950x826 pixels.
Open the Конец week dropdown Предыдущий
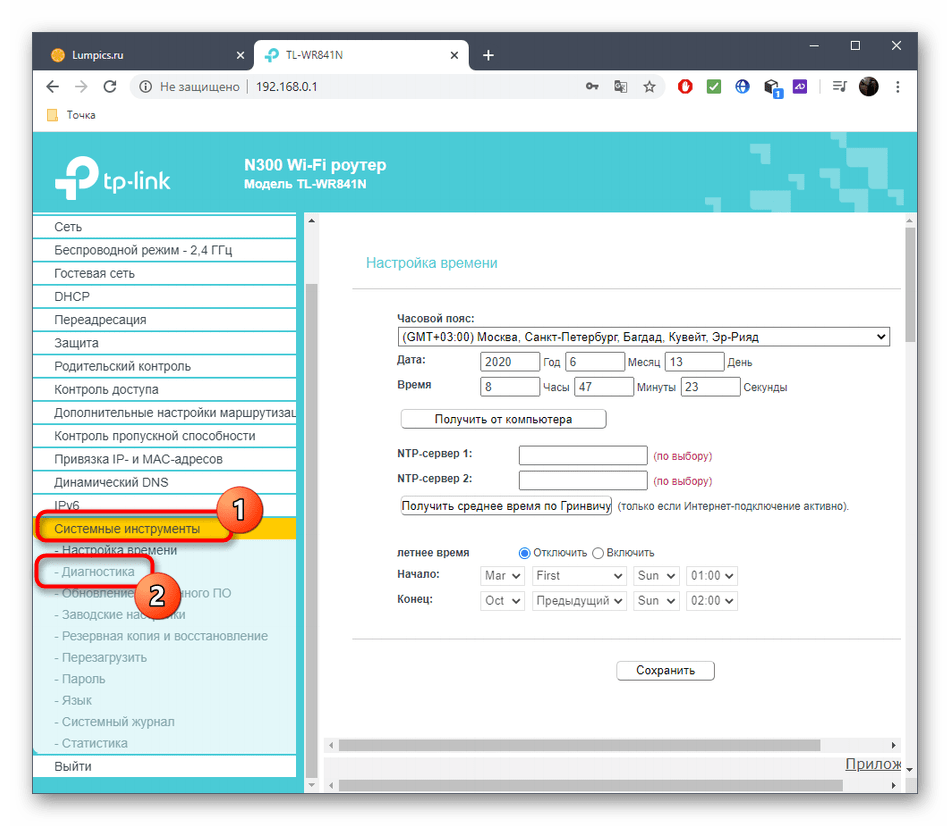tap(579, 601)
